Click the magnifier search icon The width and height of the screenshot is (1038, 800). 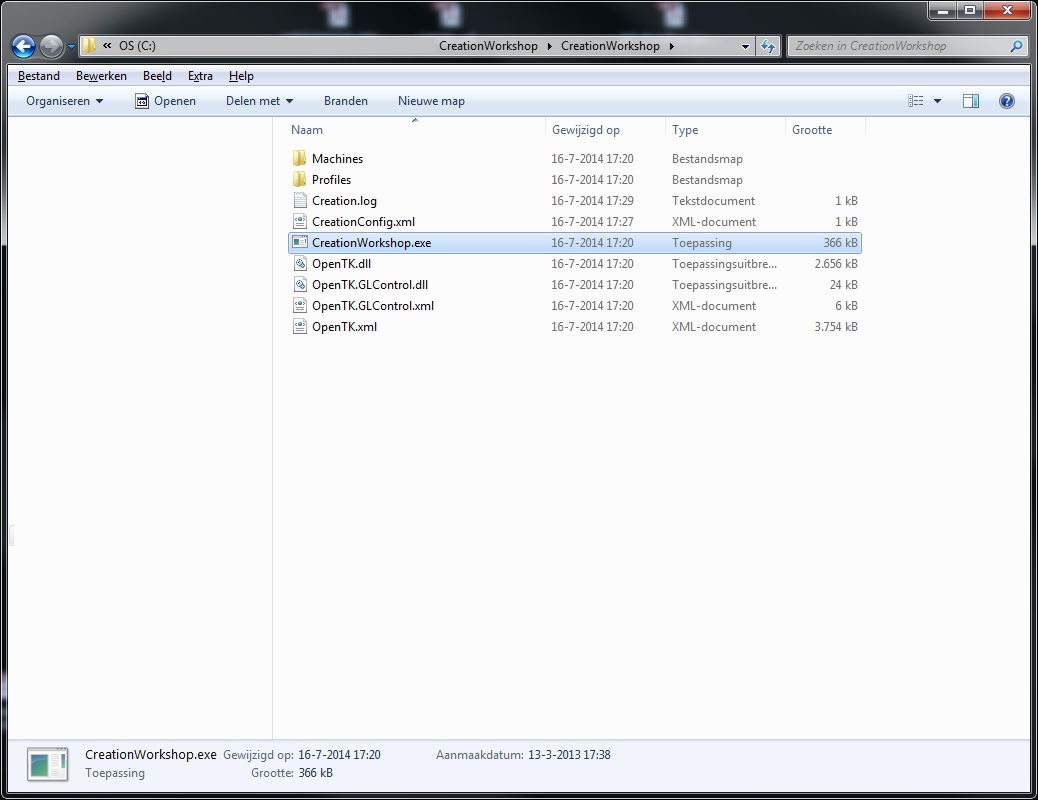pyautogui.click(x=1016, y=46)
